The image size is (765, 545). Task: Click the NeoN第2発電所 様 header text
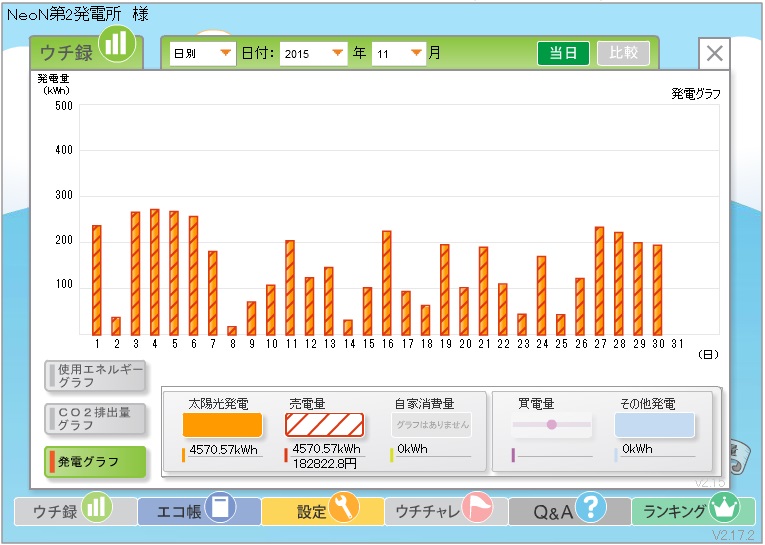click(78, 14)
